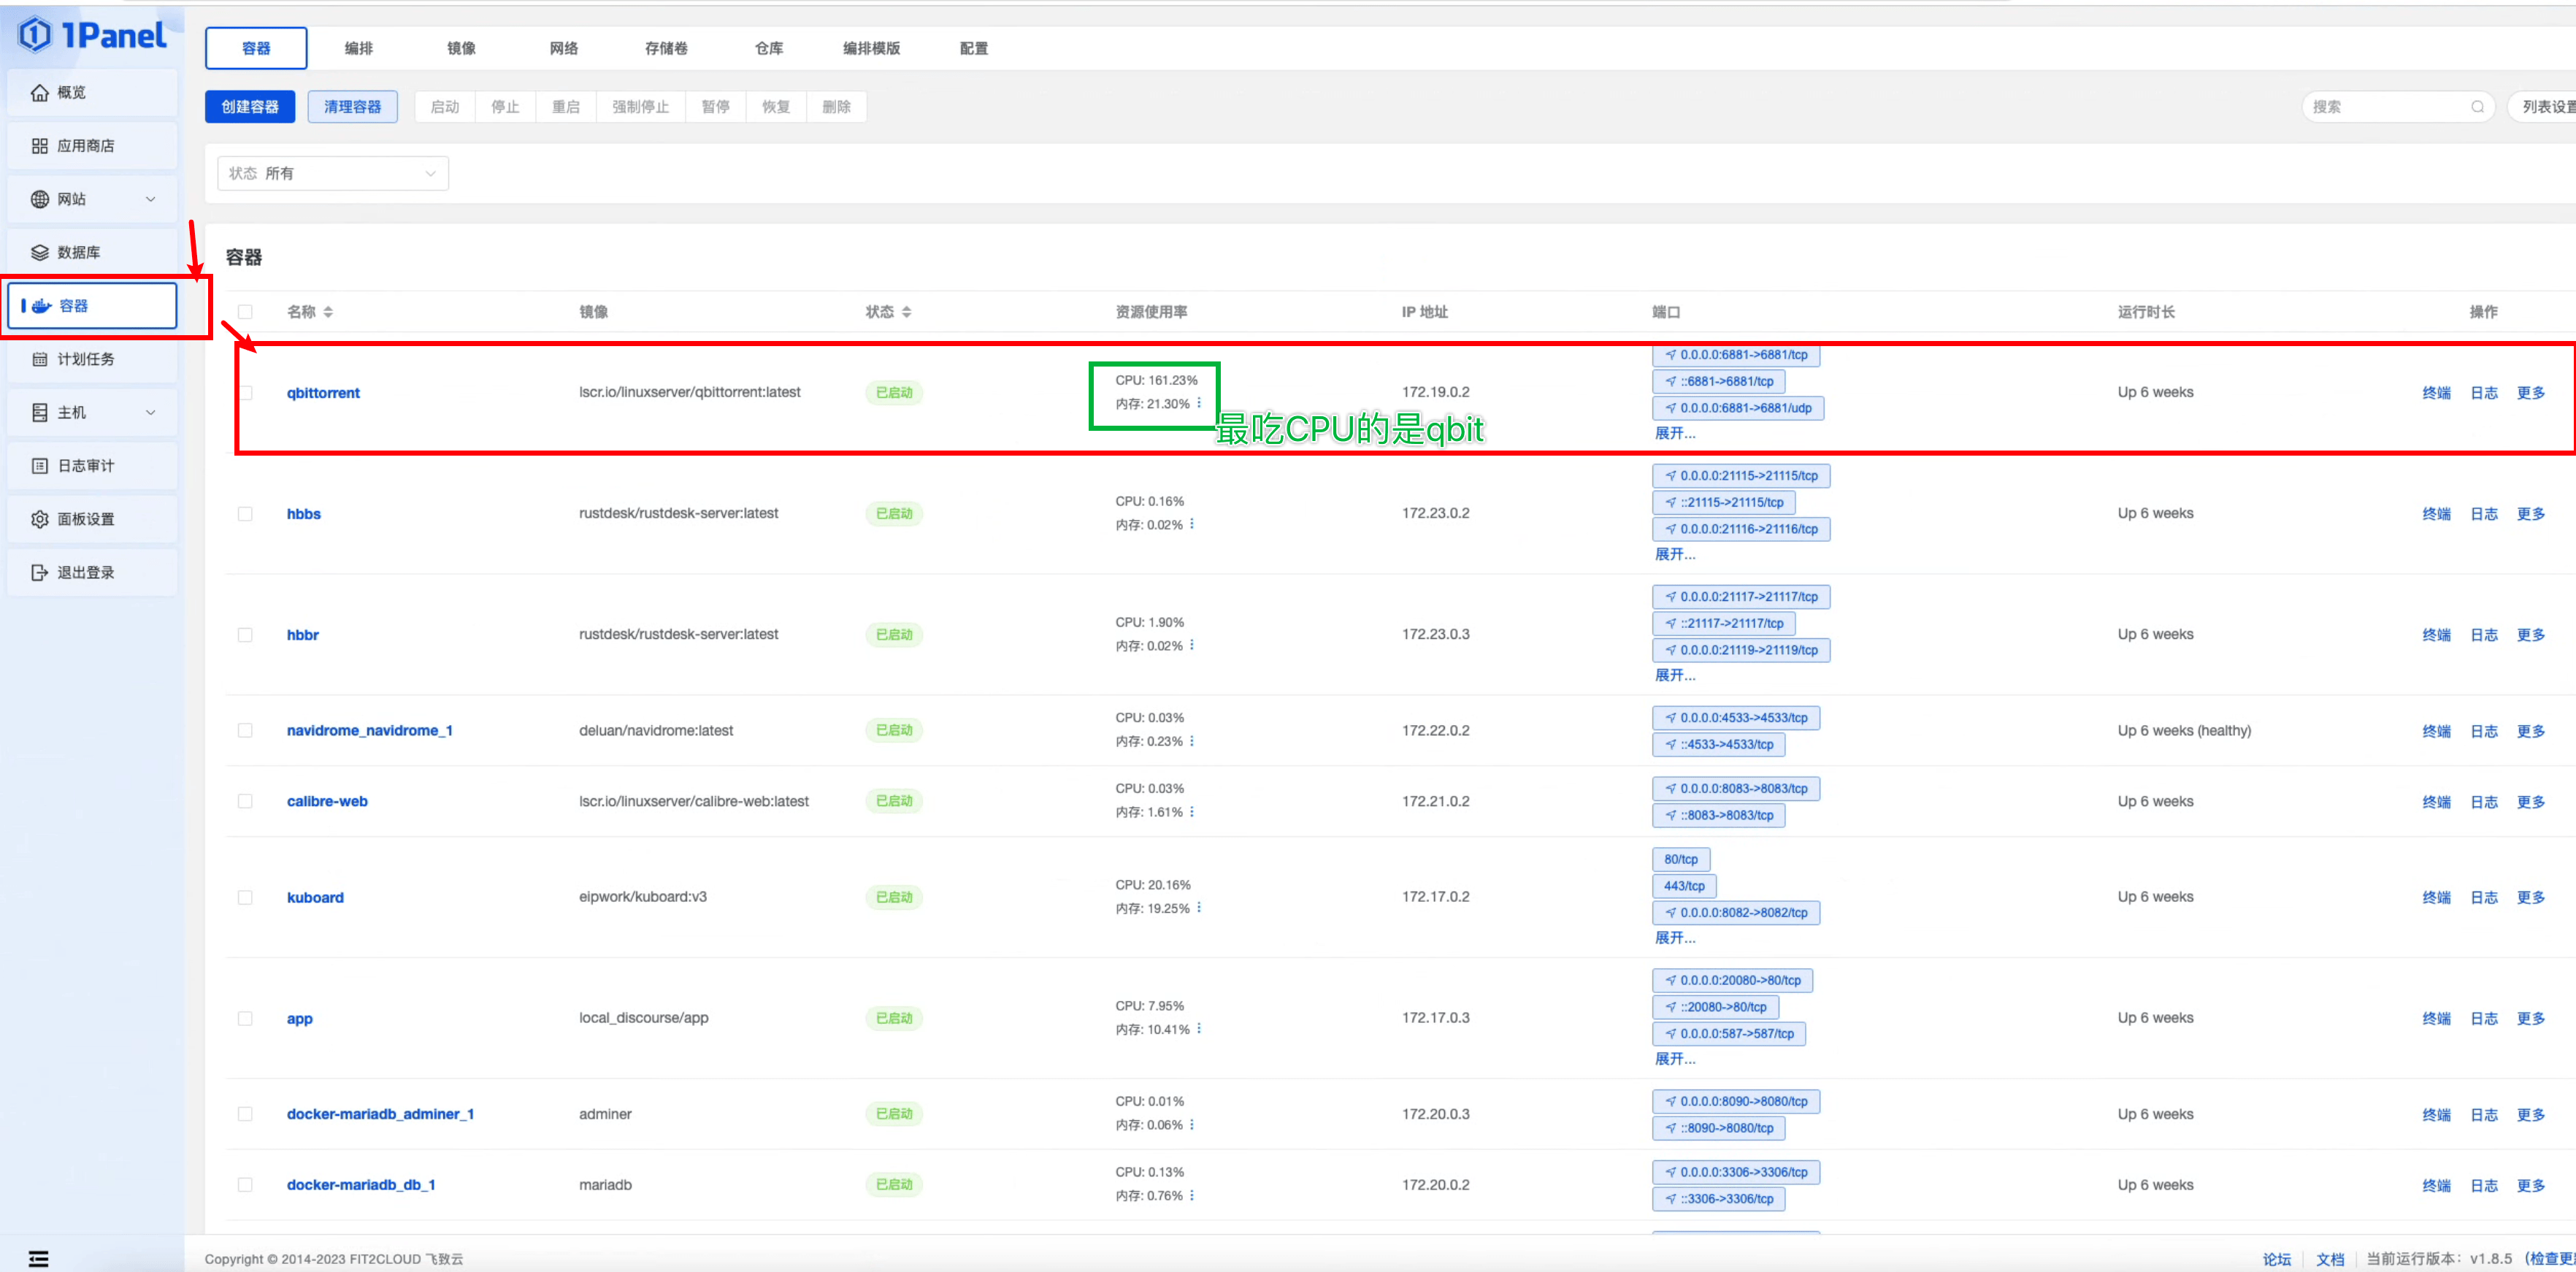
Task: Switch to the 镜像 tab
Action: click(x=461, y=48)
